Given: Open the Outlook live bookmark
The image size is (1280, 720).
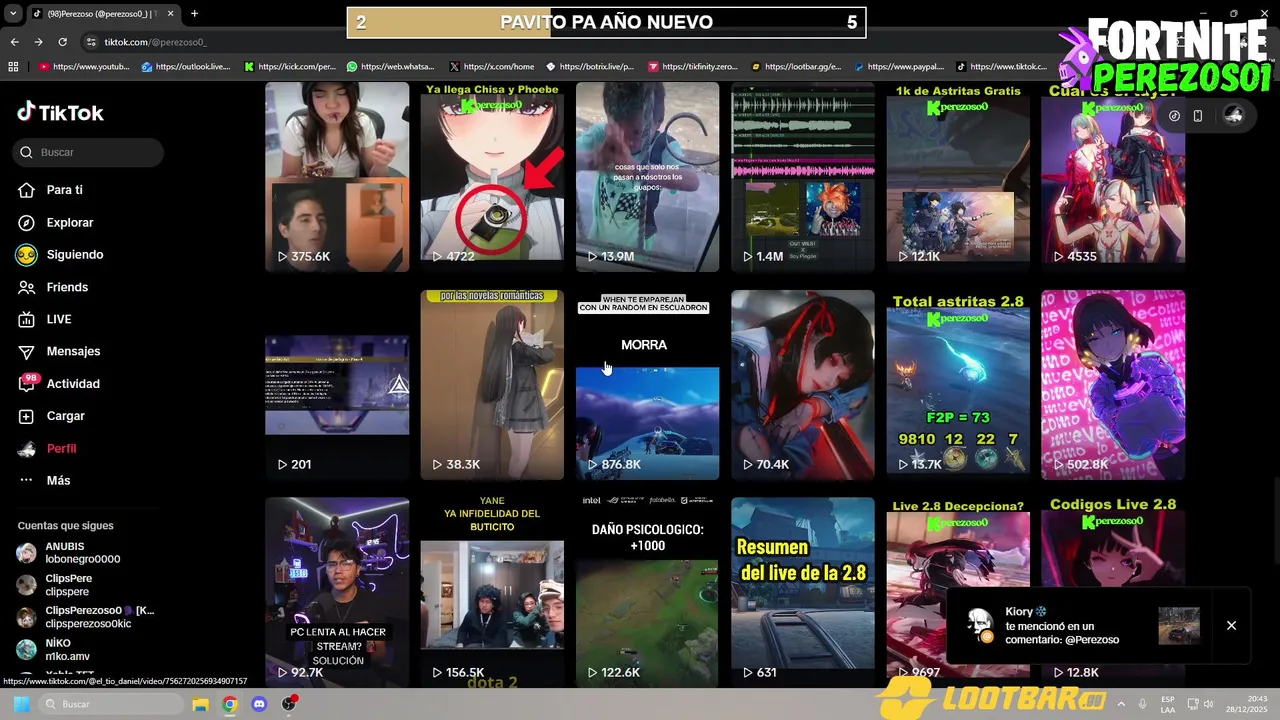Looking at the screenshot, I should (x=186, y=67).
